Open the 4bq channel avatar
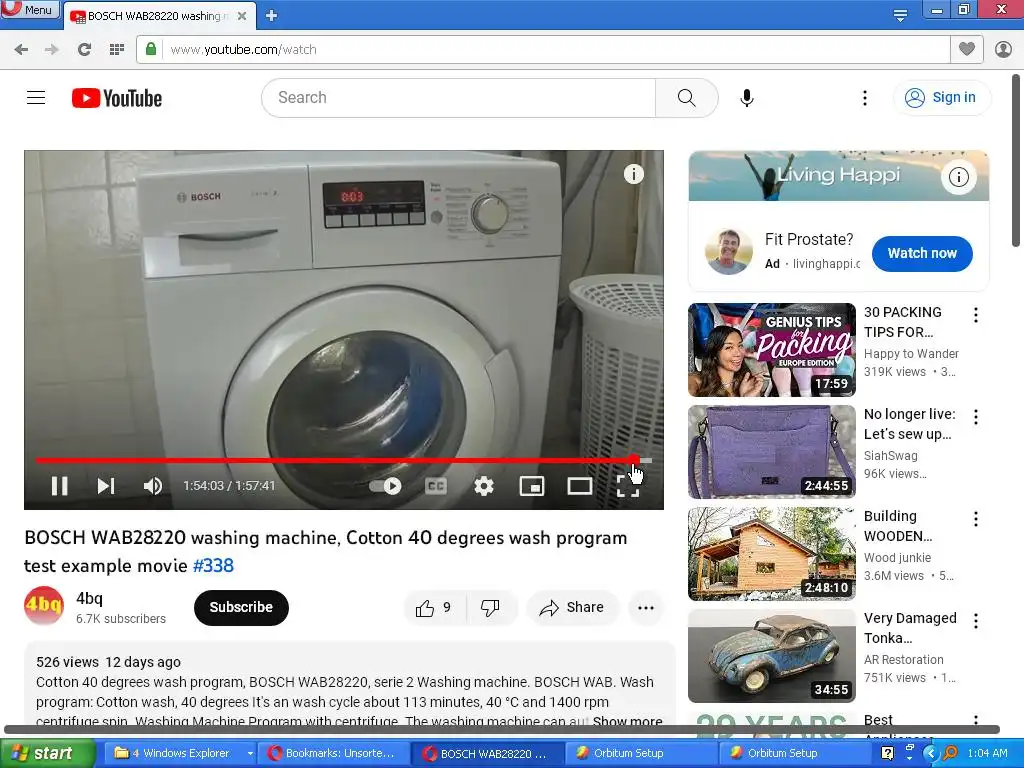This screenshot has height=768, width=1024. (x=44, y=606)
